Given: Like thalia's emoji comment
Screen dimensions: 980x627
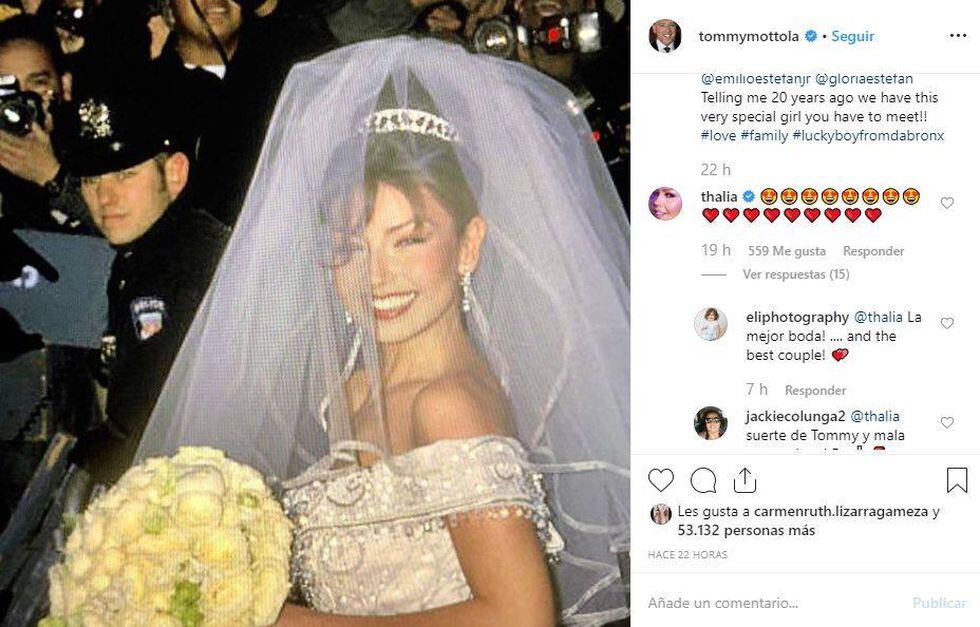Looking at the screenshot, I should coord(947,203).
